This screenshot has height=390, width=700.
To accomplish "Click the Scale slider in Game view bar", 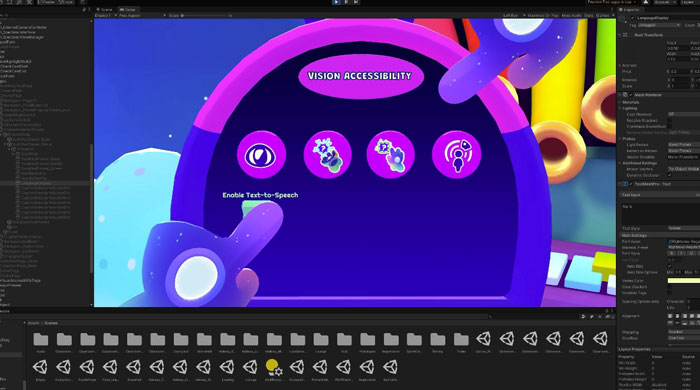I will click(205, 16).
